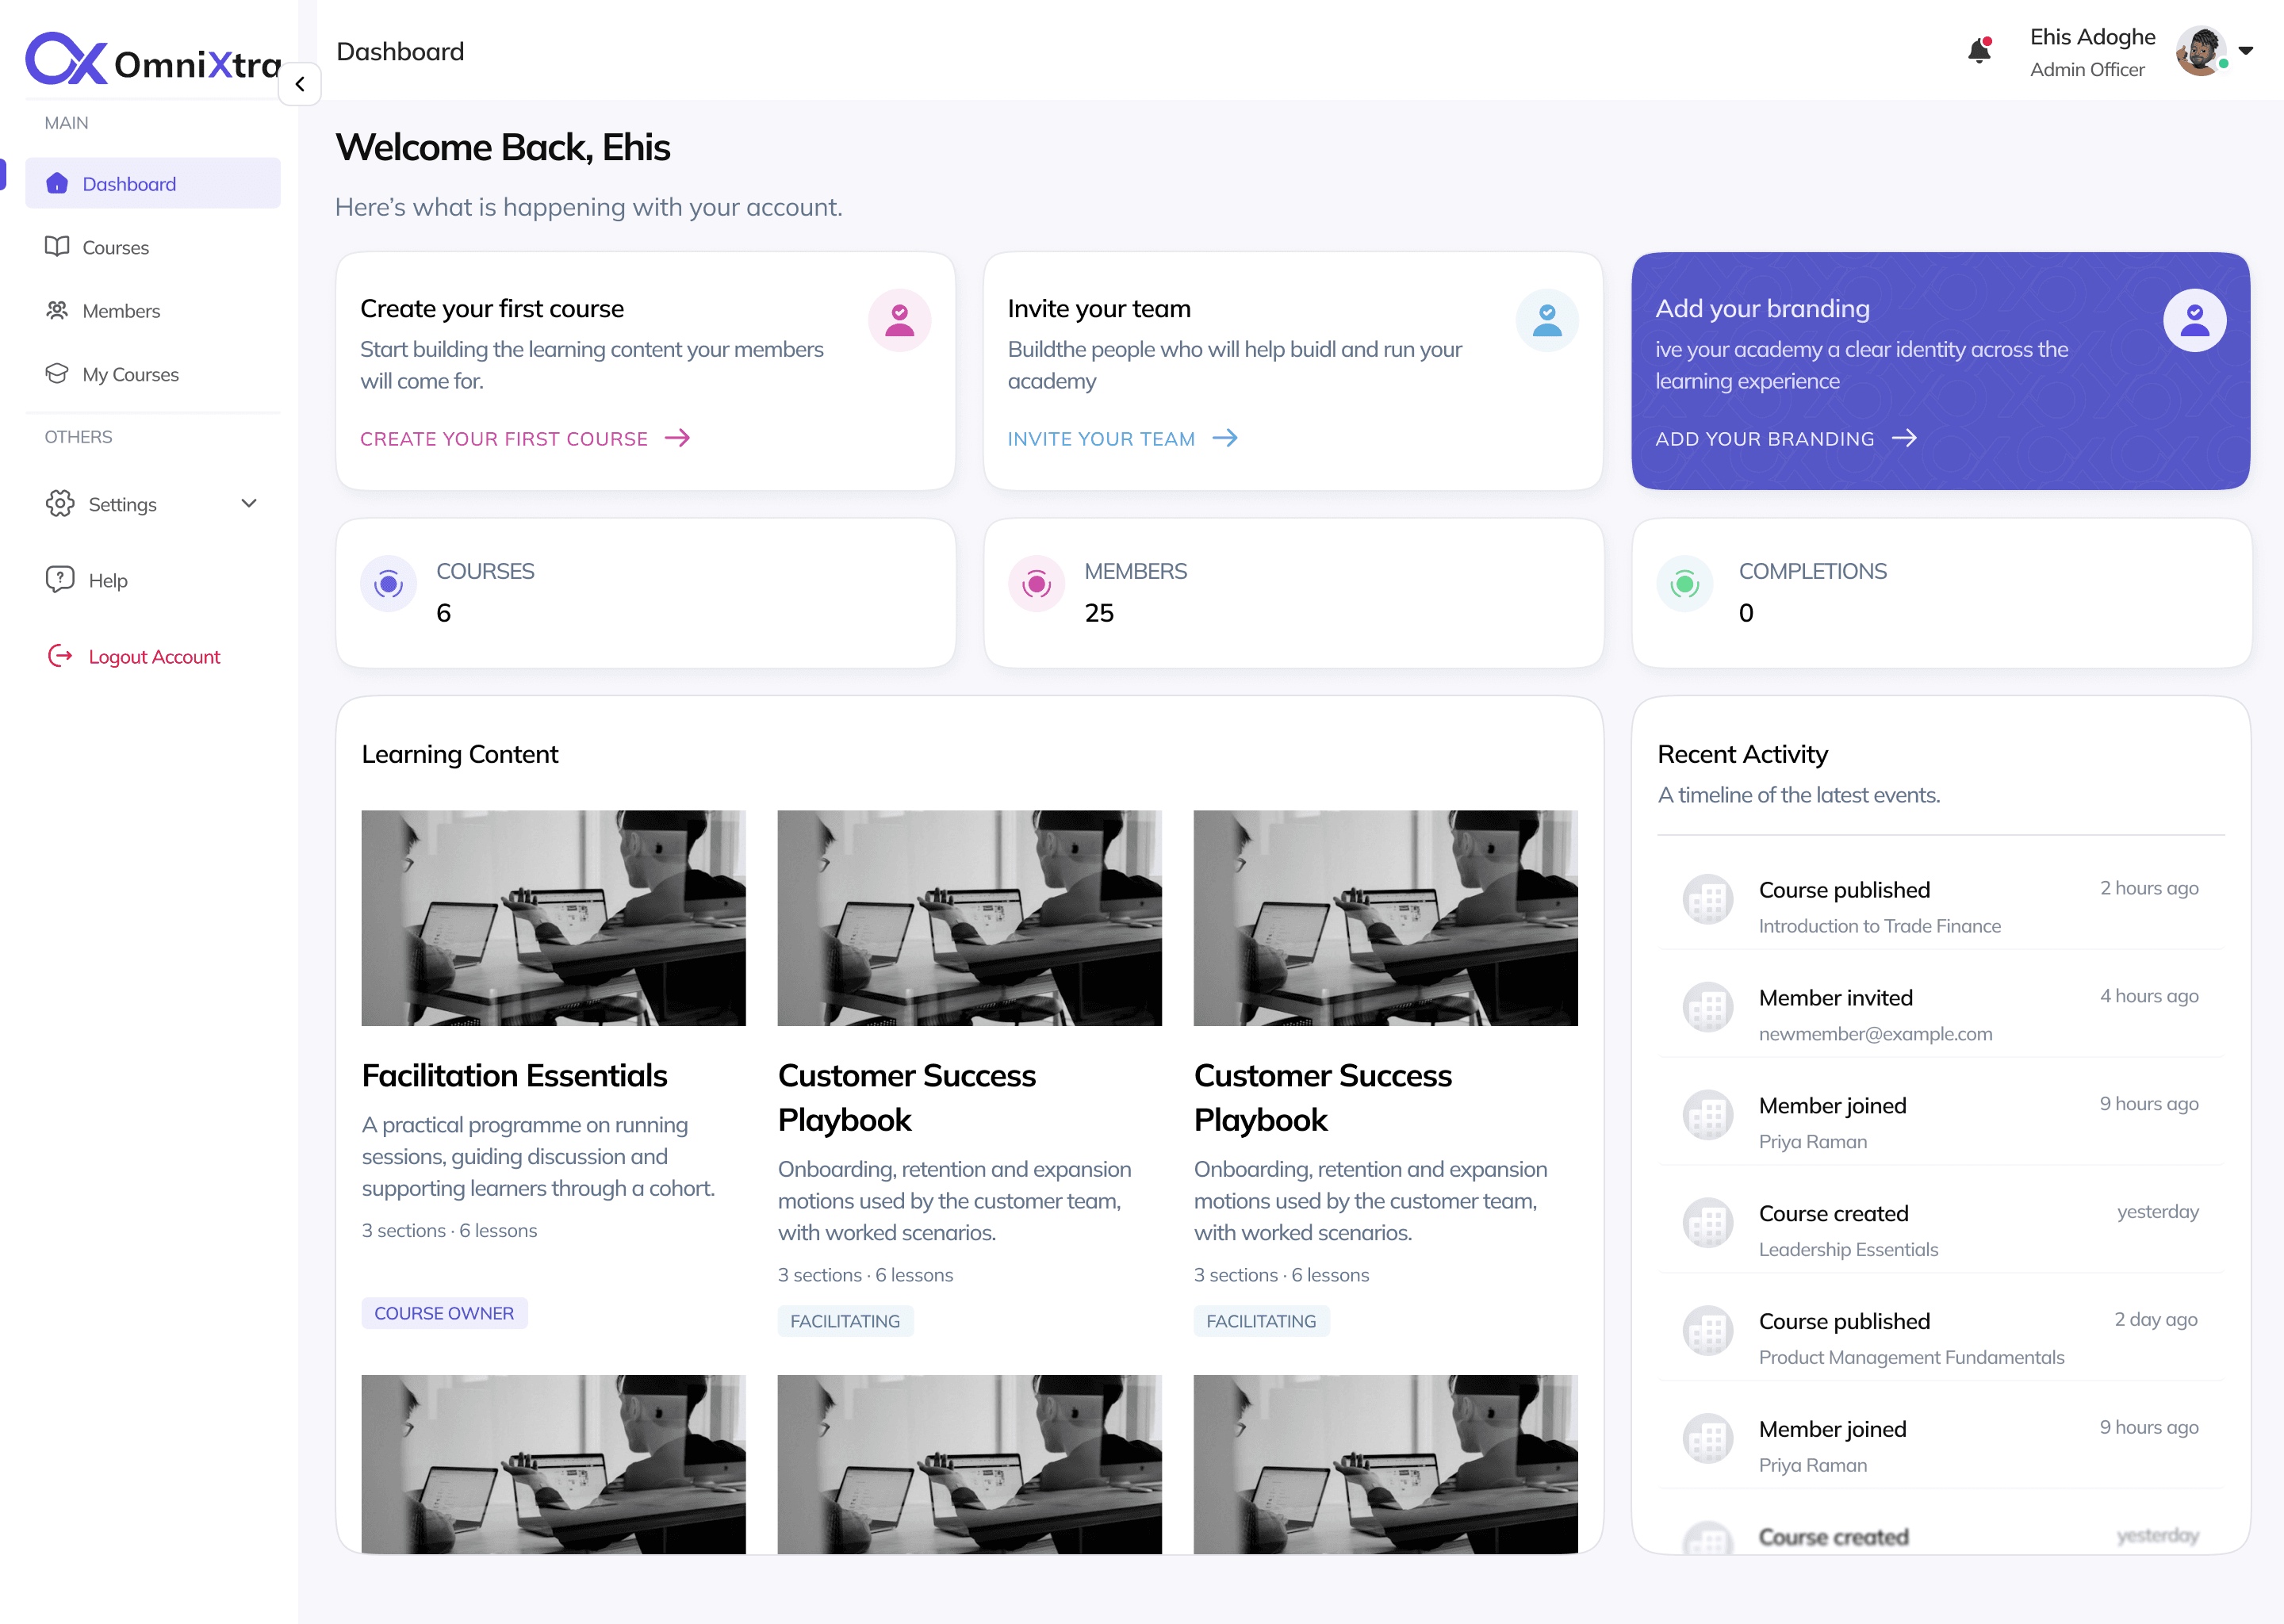Open Members in the sidebar
Screen dimensions: 2284x1624
click(x=153, y=310)
